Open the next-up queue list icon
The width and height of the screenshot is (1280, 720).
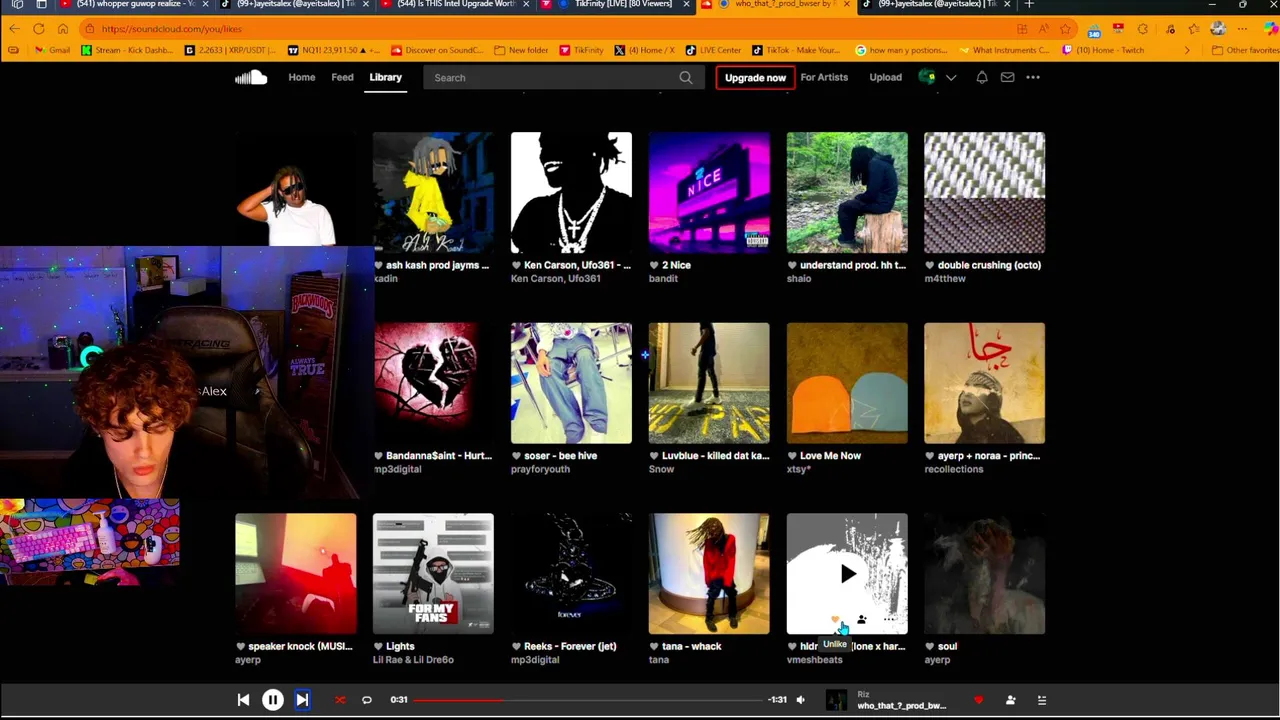(1041, 700)
